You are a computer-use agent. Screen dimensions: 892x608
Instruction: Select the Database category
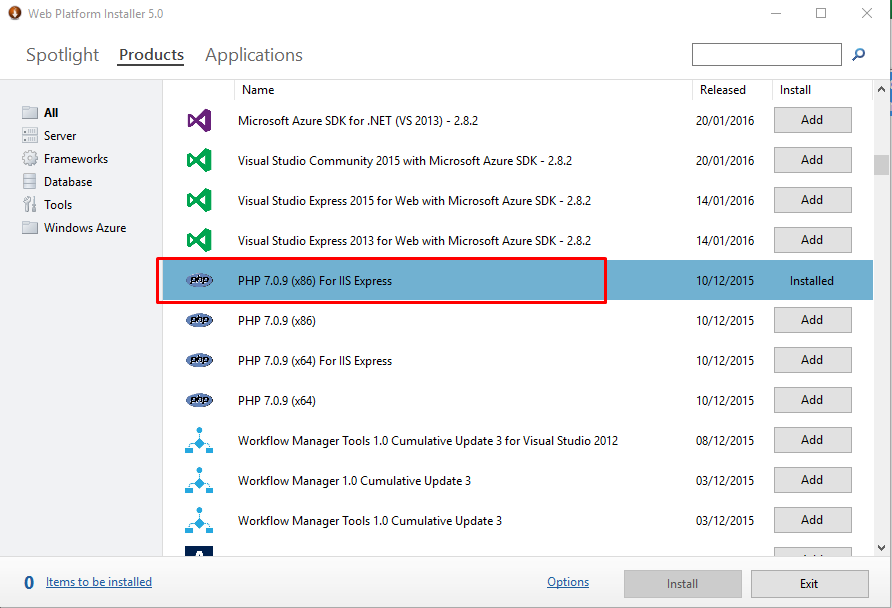68,182
